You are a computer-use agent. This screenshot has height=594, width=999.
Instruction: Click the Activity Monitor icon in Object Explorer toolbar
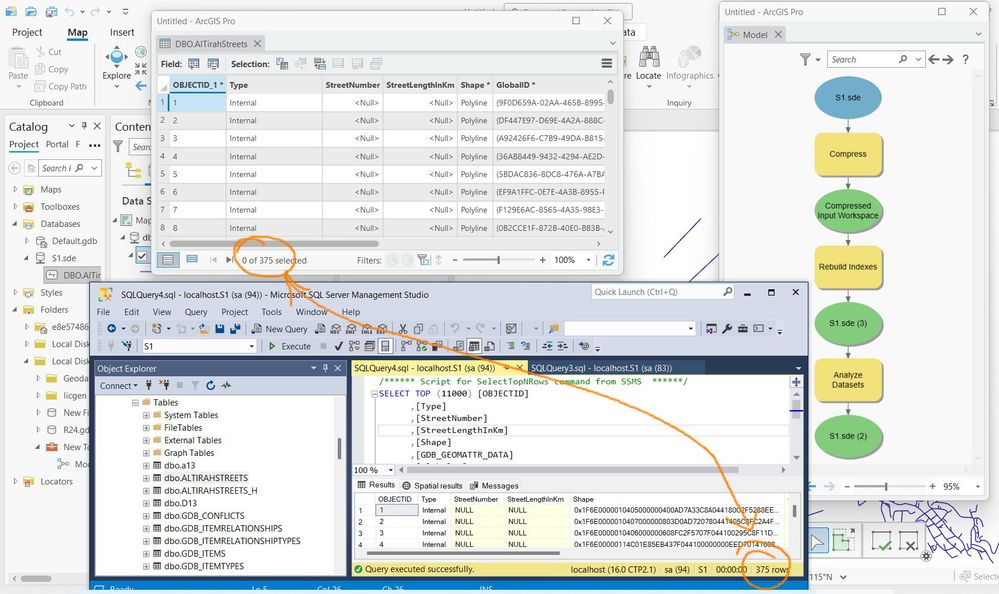(x=226, y=386)
